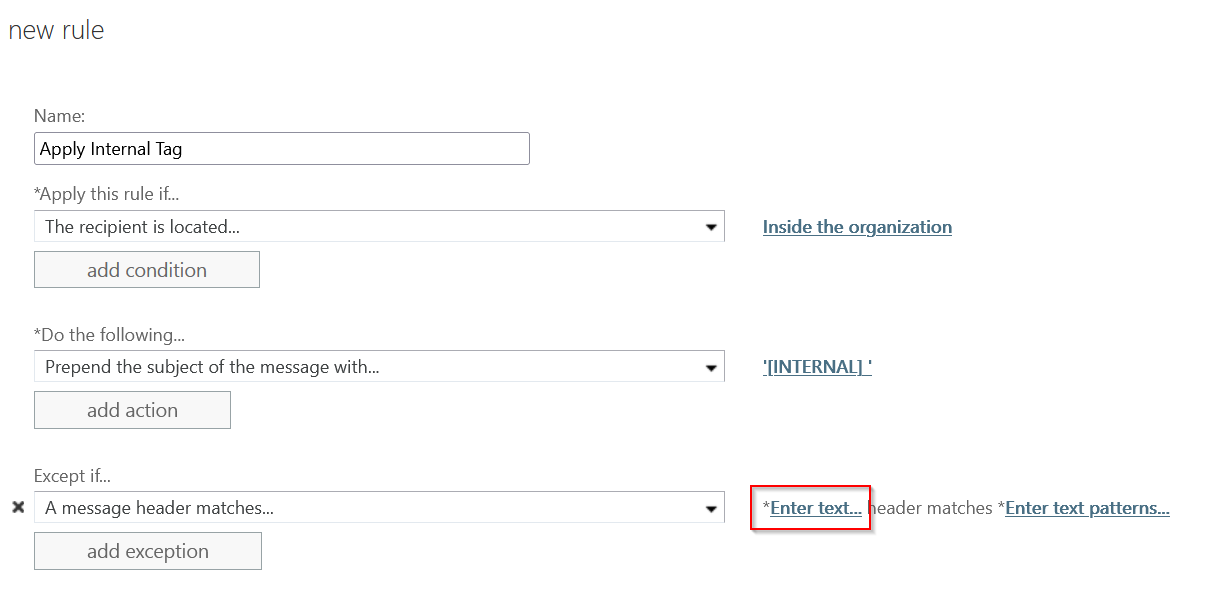Click the 'header matches' text
Screen dimensions: 1210x593
(x=931, y=508)
